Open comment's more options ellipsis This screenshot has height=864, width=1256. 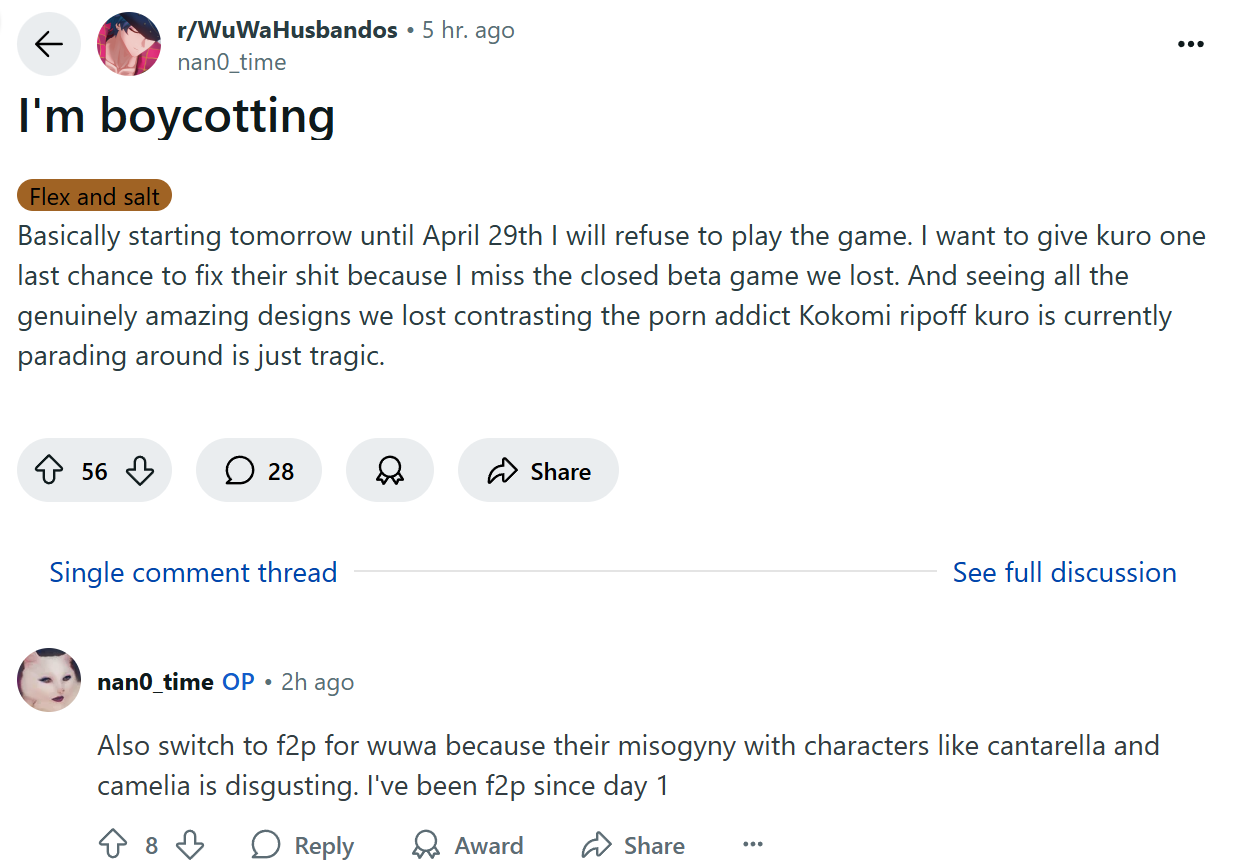753,845
